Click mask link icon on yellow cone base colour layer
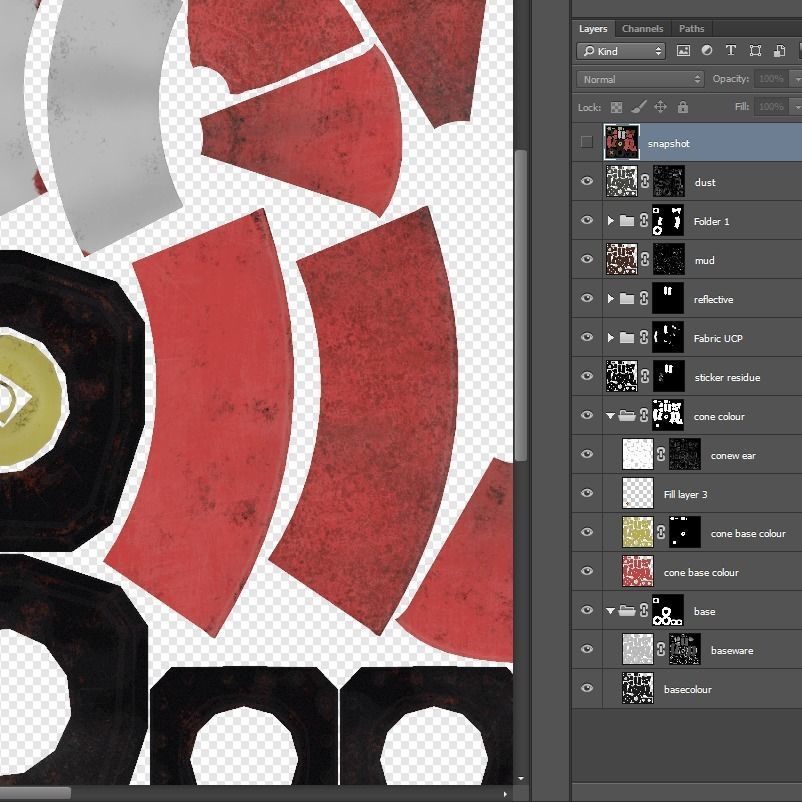 coord(661,532)
